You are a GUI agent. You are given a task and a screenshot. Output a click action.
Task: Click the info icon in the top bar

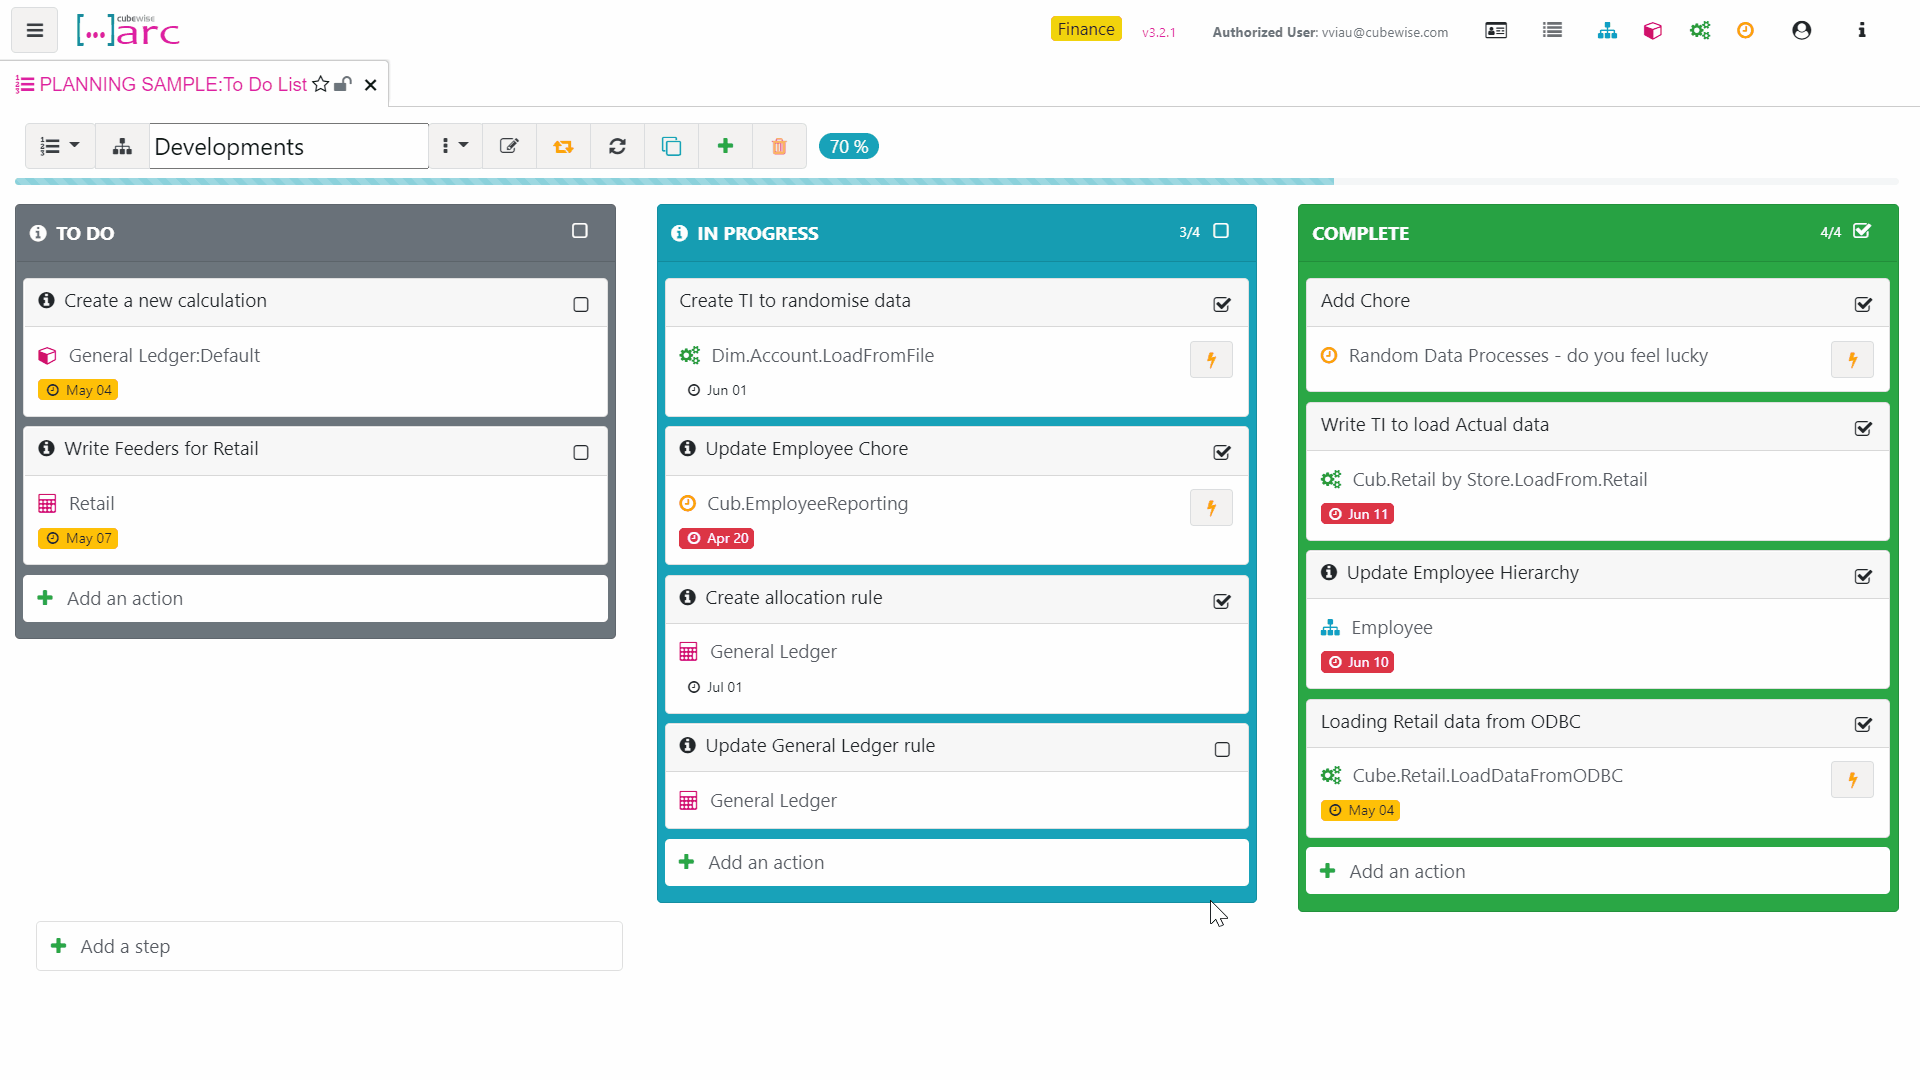pos(1862,31)
